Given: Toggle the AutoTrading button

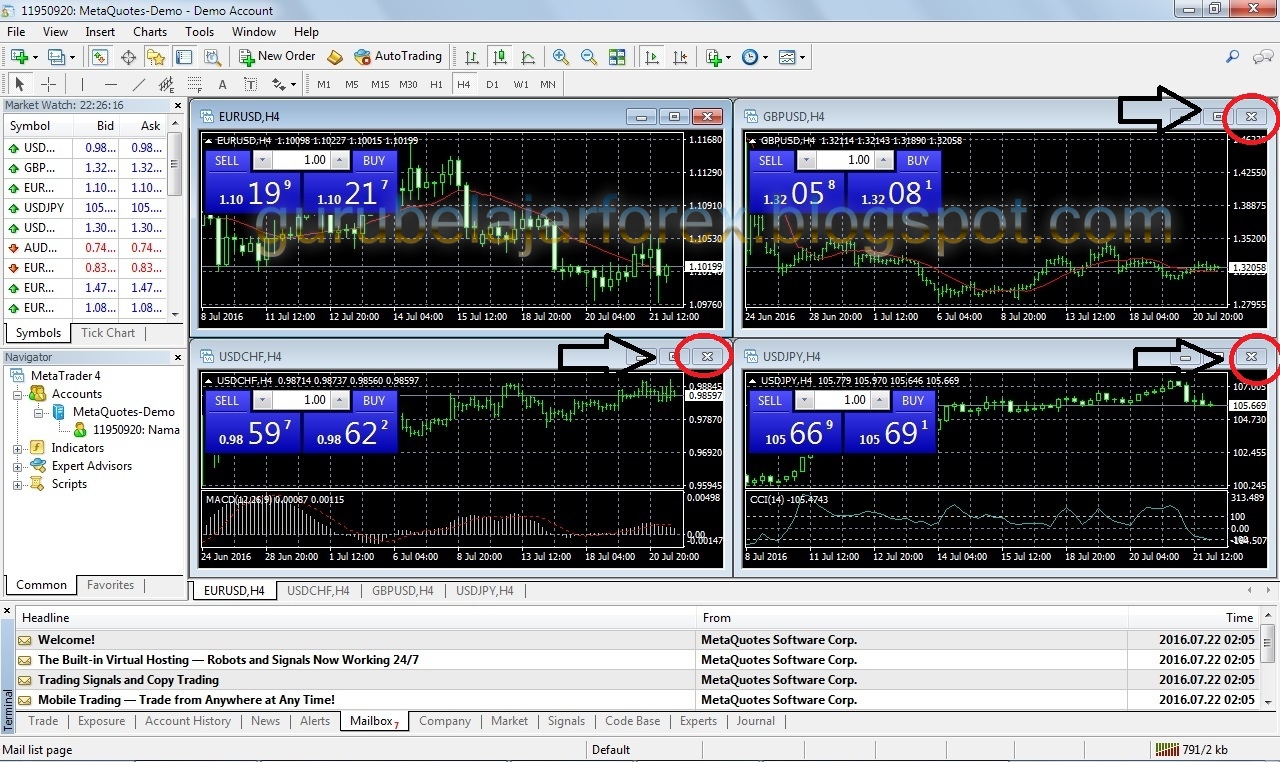Looking at the screenshot, I should click(x=397, y=57).
